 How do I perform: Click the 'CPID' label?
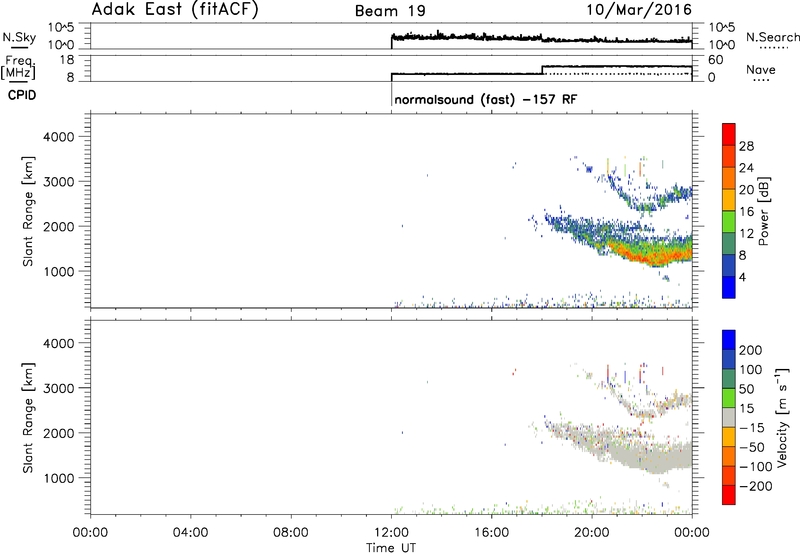(x=22, y=95)
